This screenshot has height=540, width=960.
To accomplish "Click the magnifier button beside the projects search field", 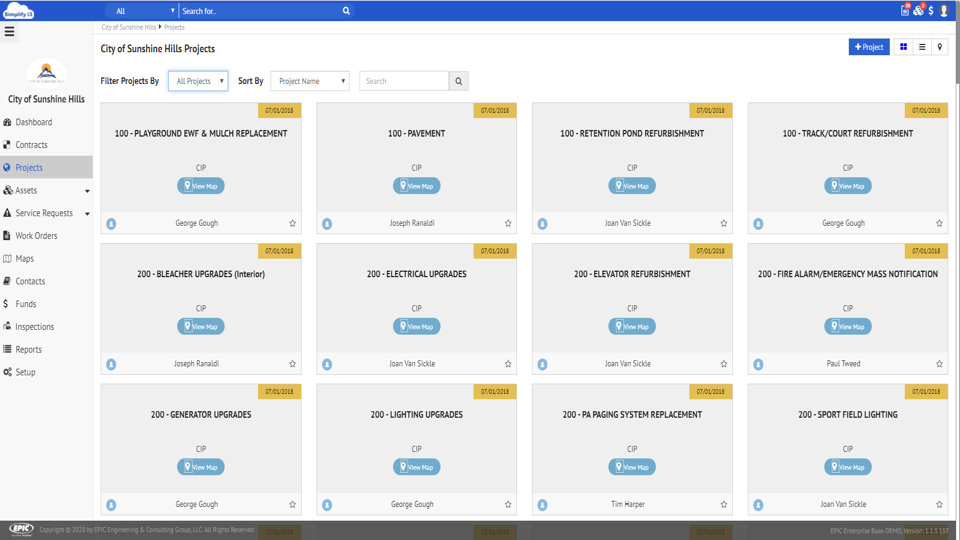I will point(459,81).
